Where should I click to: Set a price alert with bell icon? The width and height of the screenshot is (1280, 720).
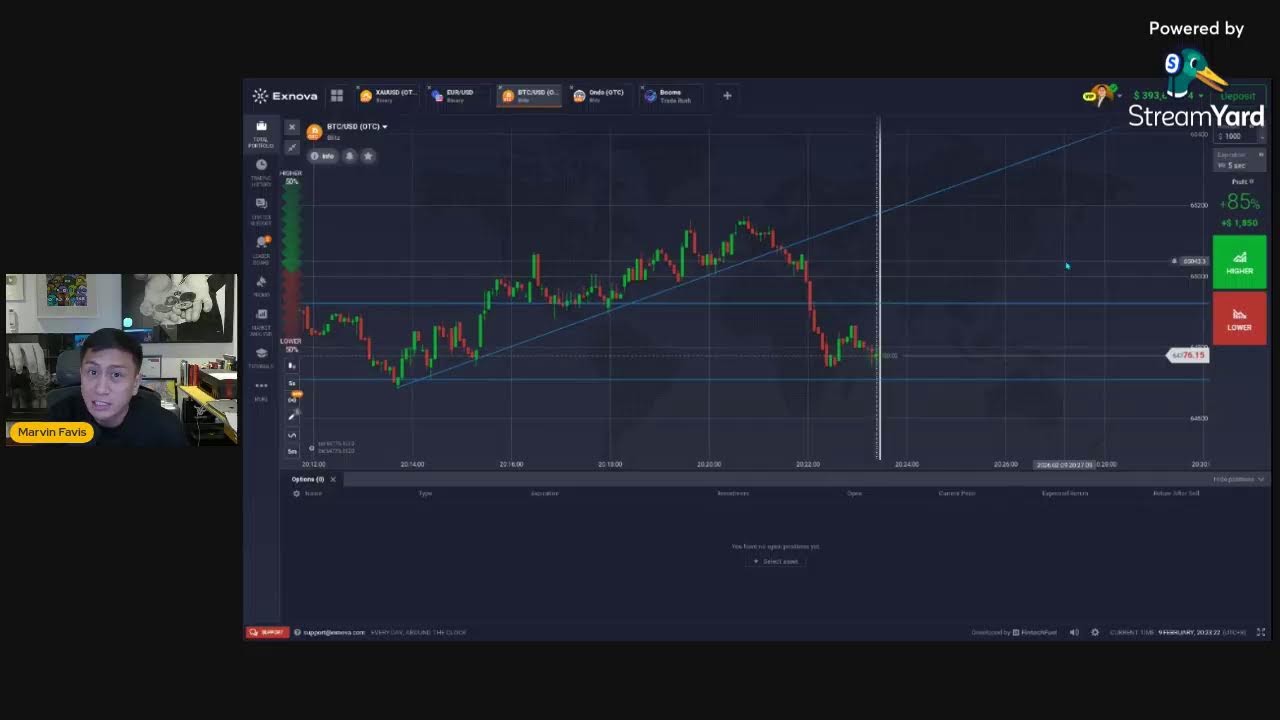pos(349,156)
